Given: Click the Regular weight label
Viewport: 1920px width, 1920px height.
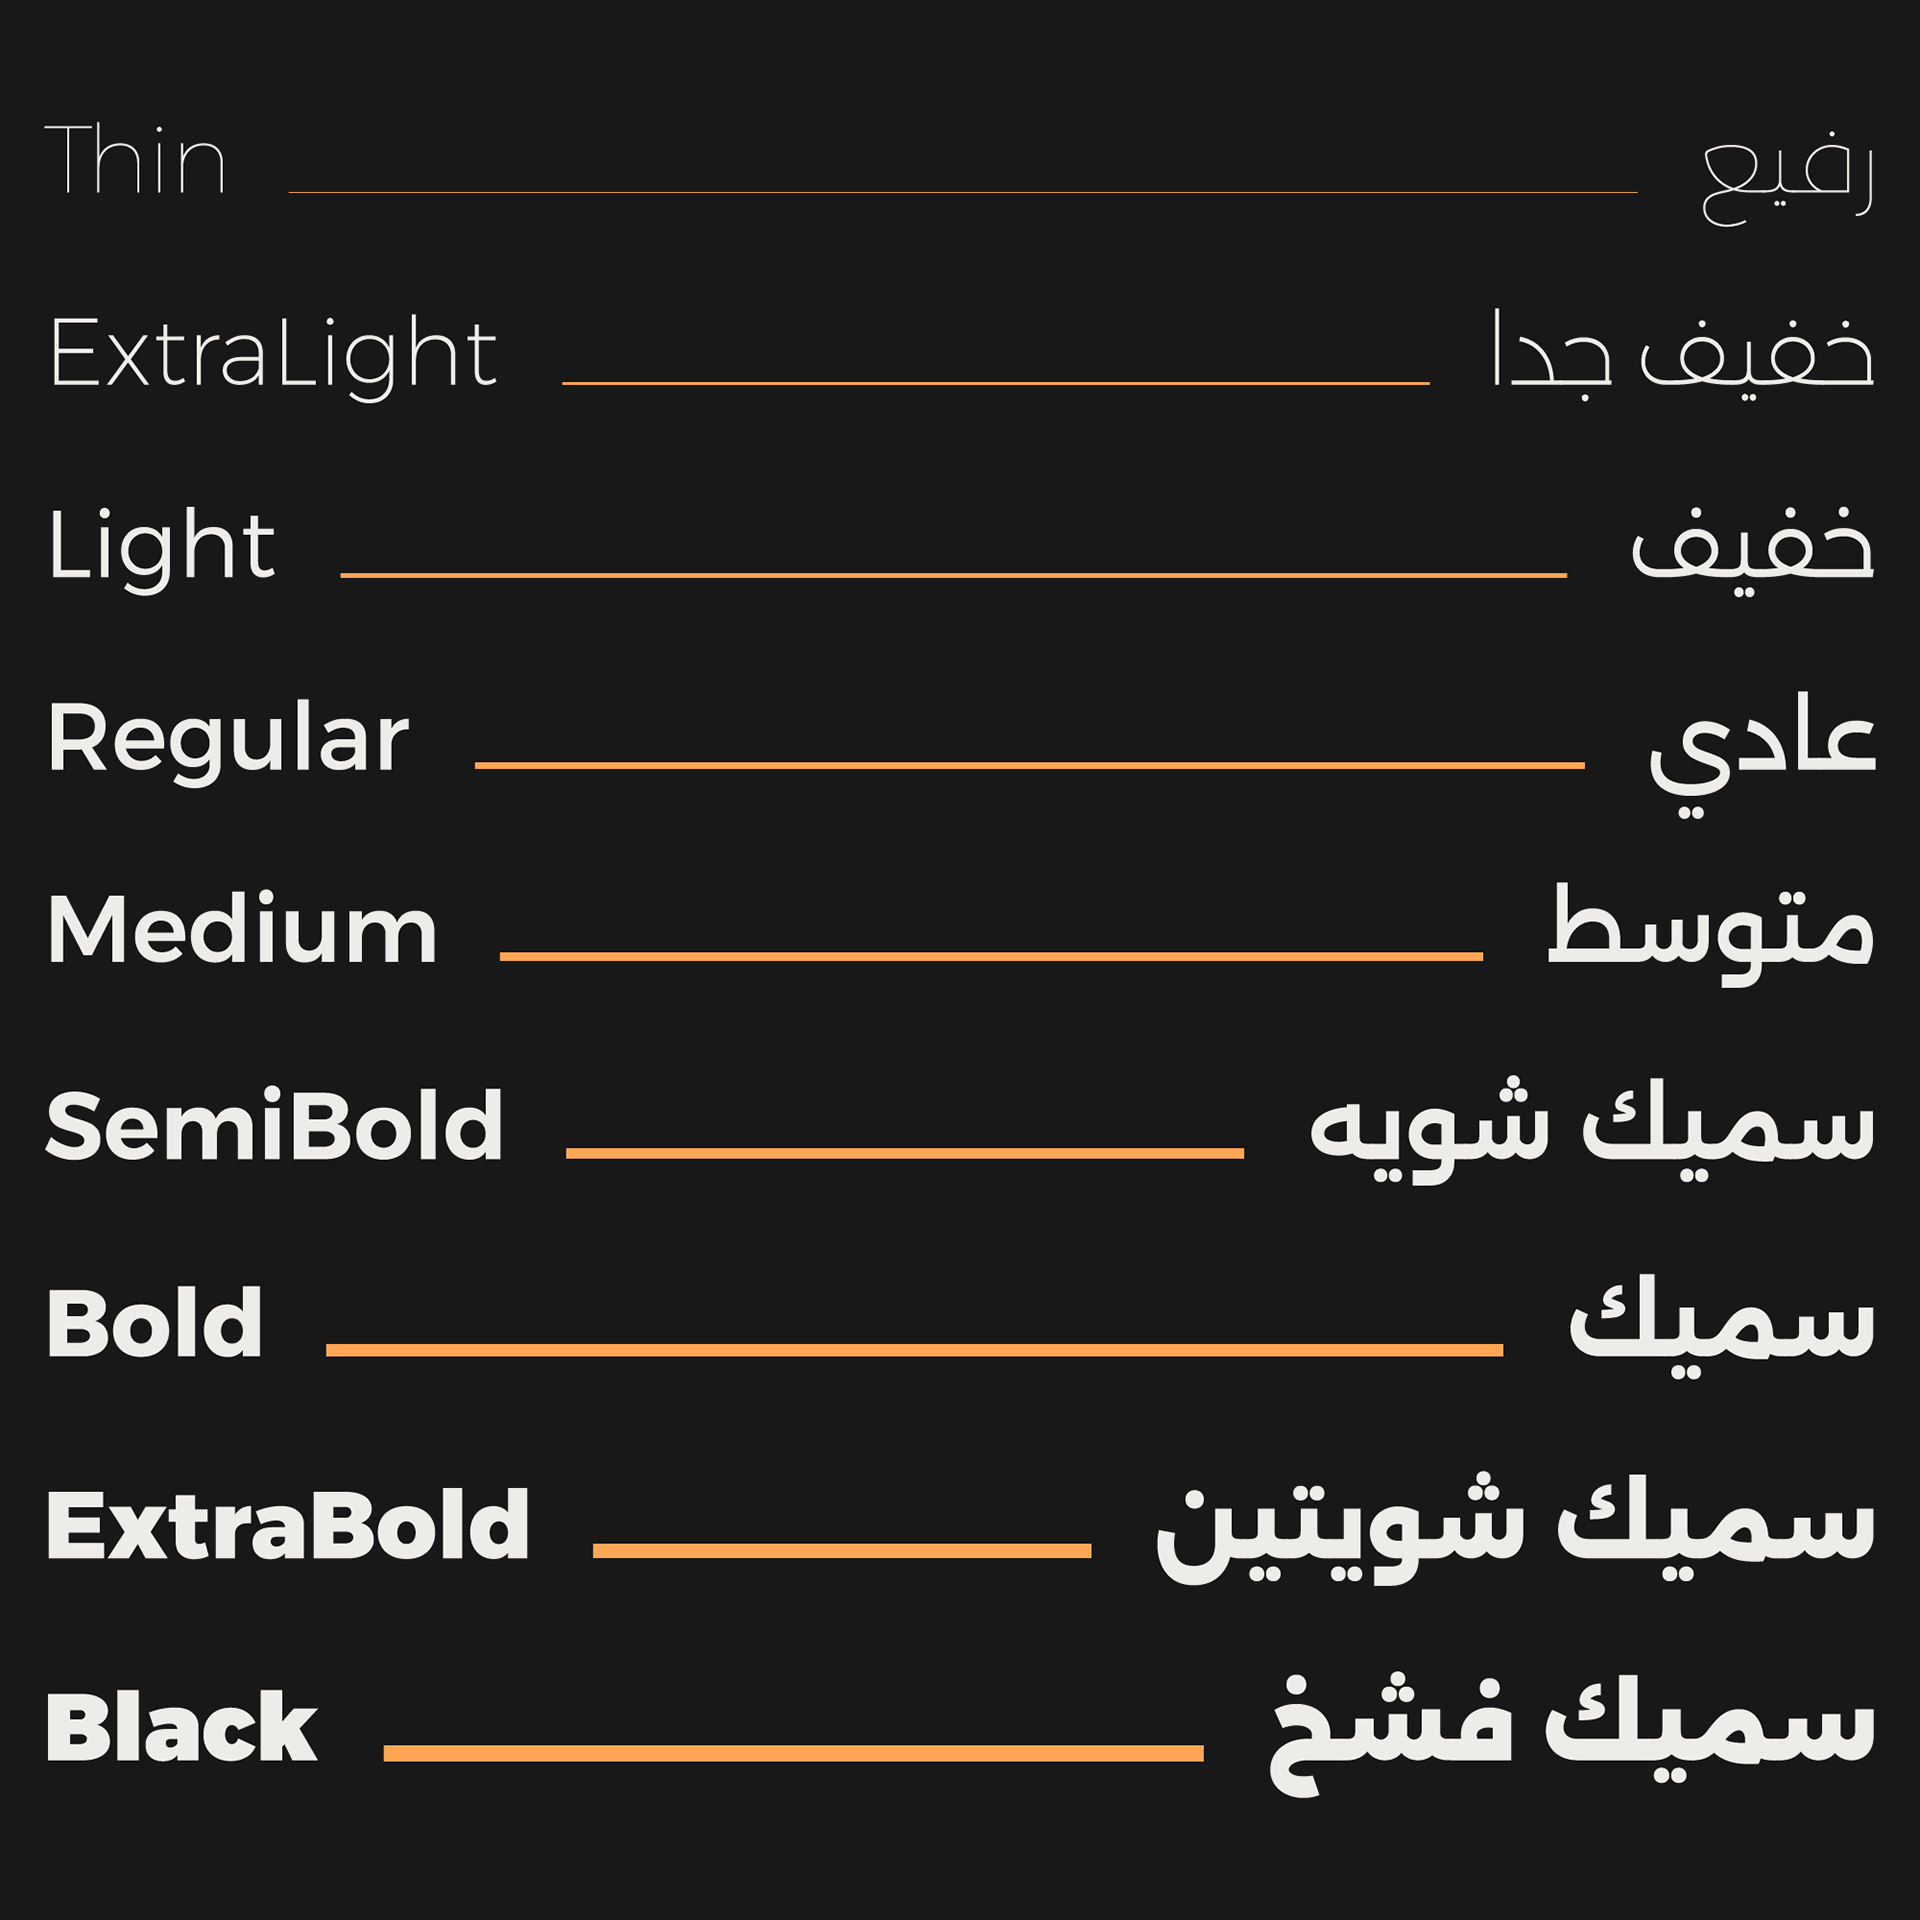Looking at the screenshot, I should pyautogui.click(x=228, y=740).
